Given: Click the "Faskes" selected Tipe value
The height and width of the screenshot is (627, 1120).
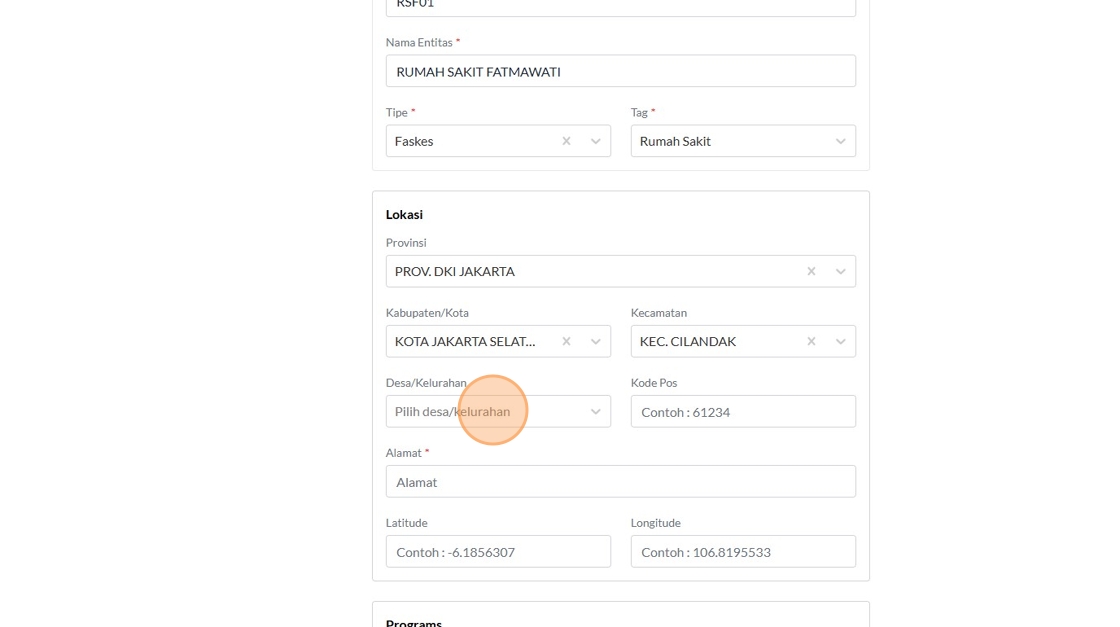Looking at the screenshot, I should (414, 141).
